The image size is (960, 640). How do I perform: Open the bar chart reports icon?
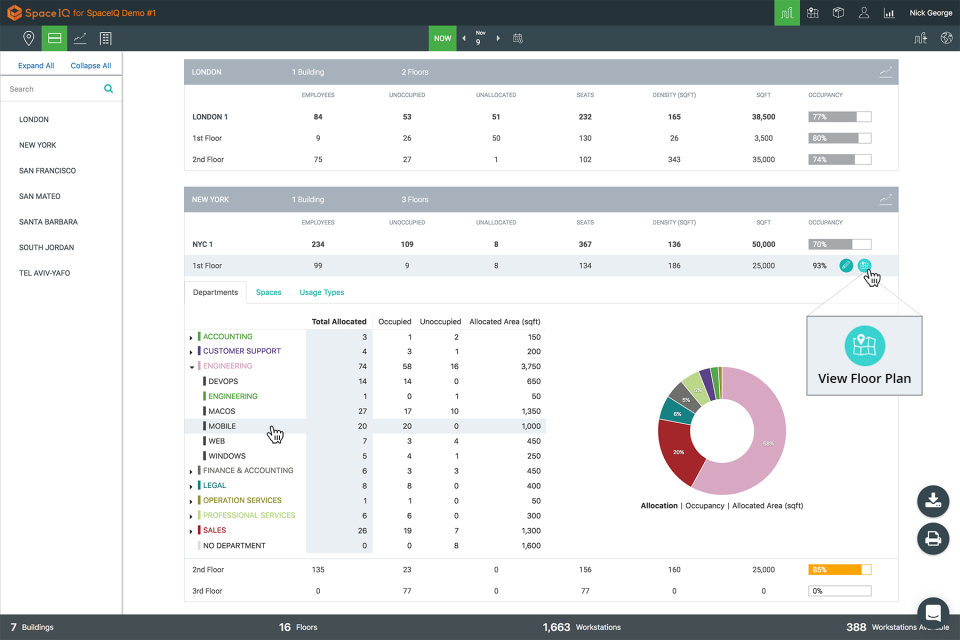pyautogui.click(x=888, y=12)
